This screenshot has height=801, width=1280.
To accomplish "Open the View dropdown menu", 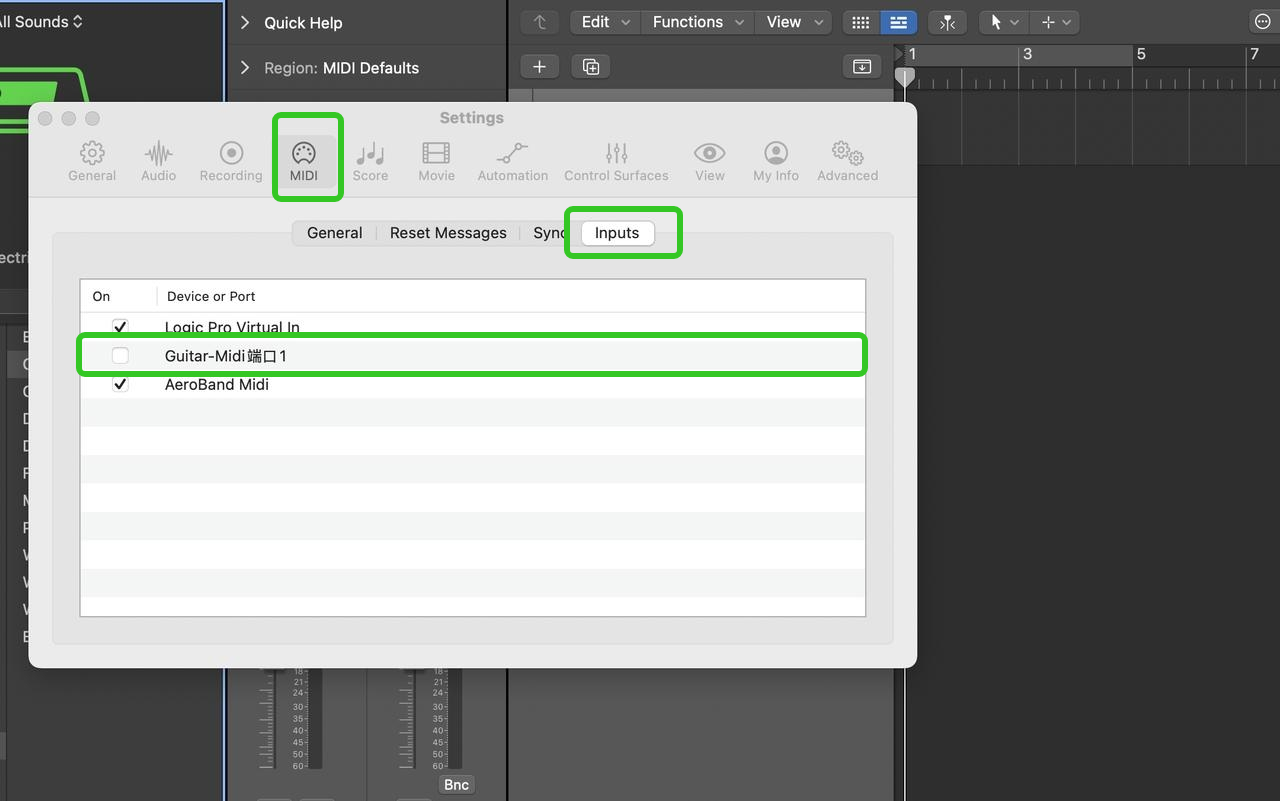I will point(794,22).
